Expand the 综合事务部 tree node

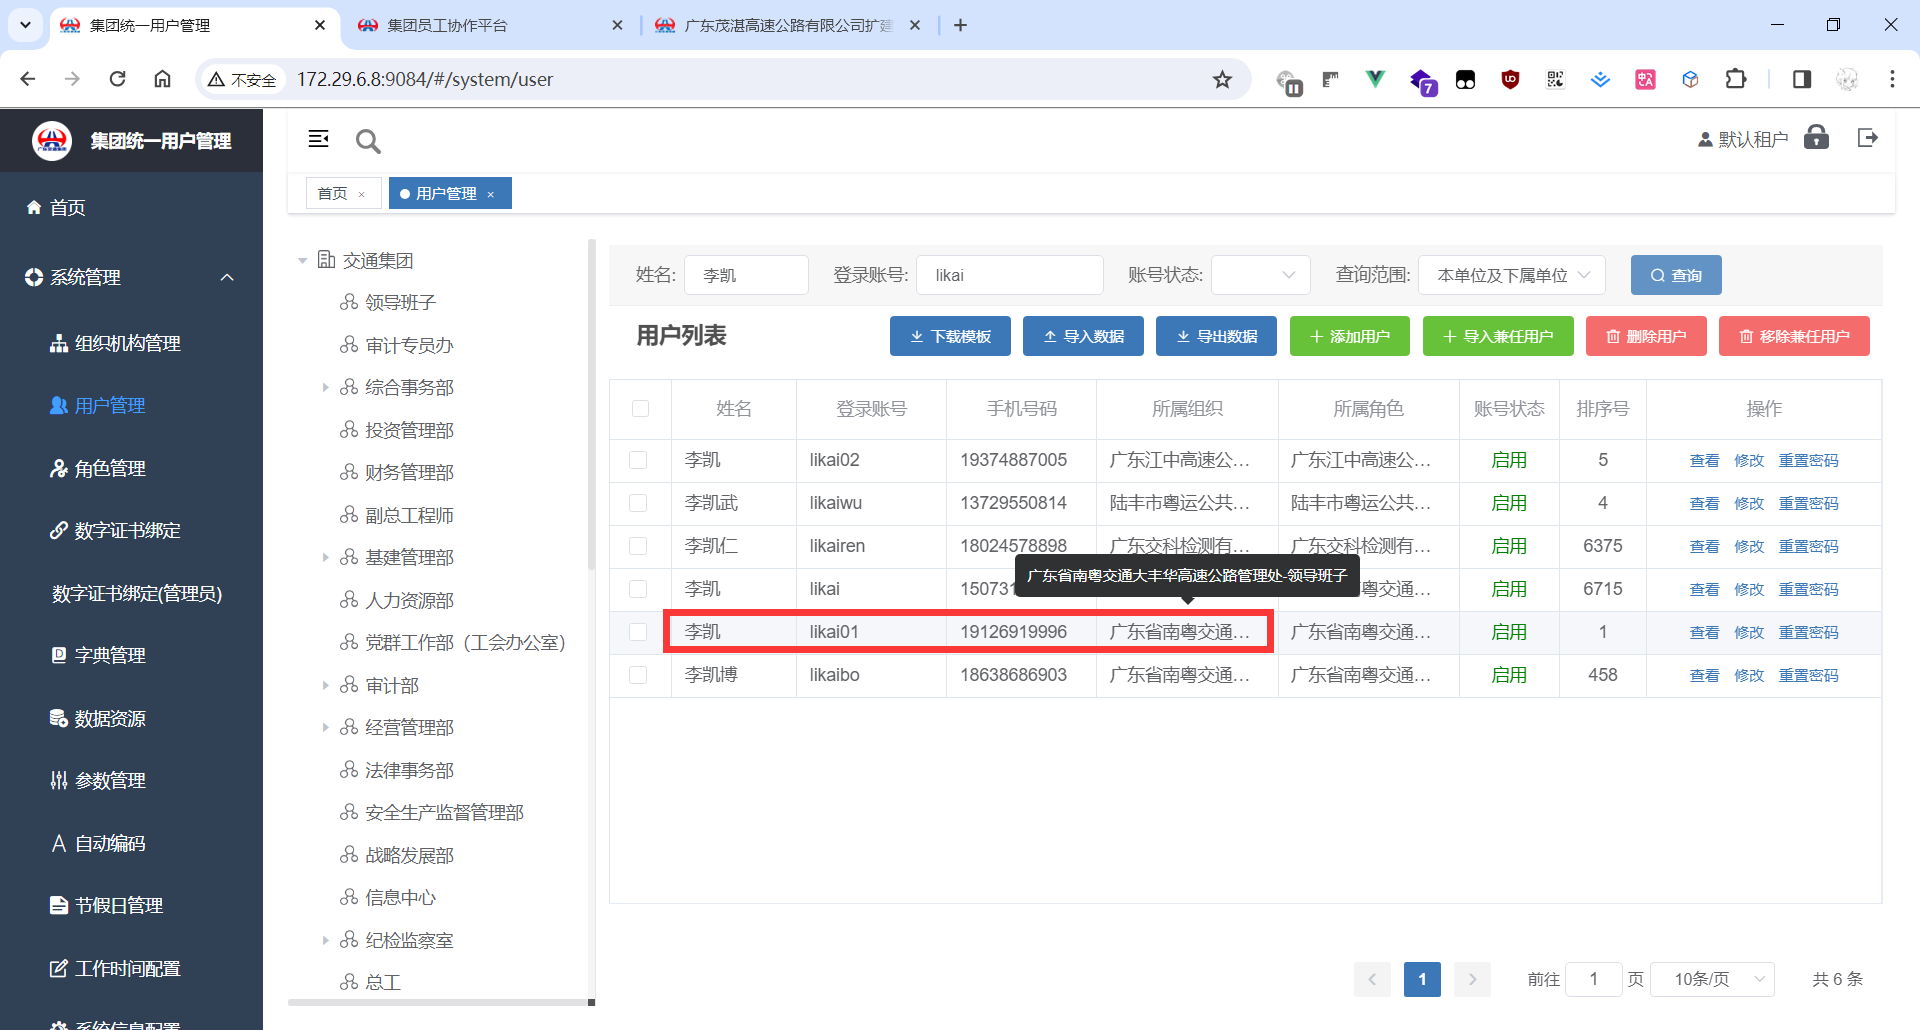pos(325,388)
